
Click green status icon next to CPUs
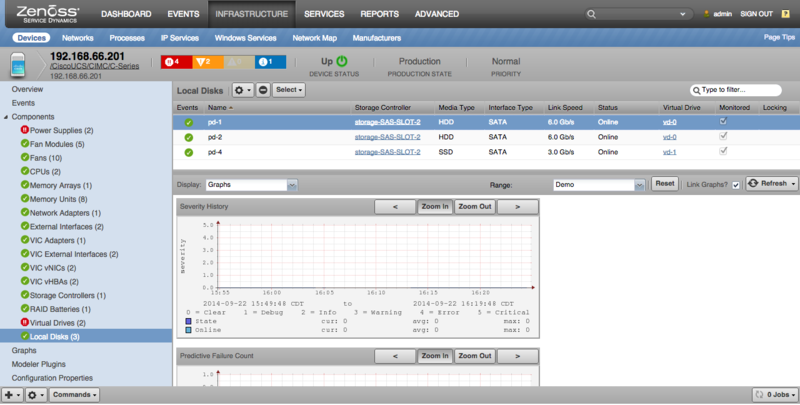pos(24,171)
